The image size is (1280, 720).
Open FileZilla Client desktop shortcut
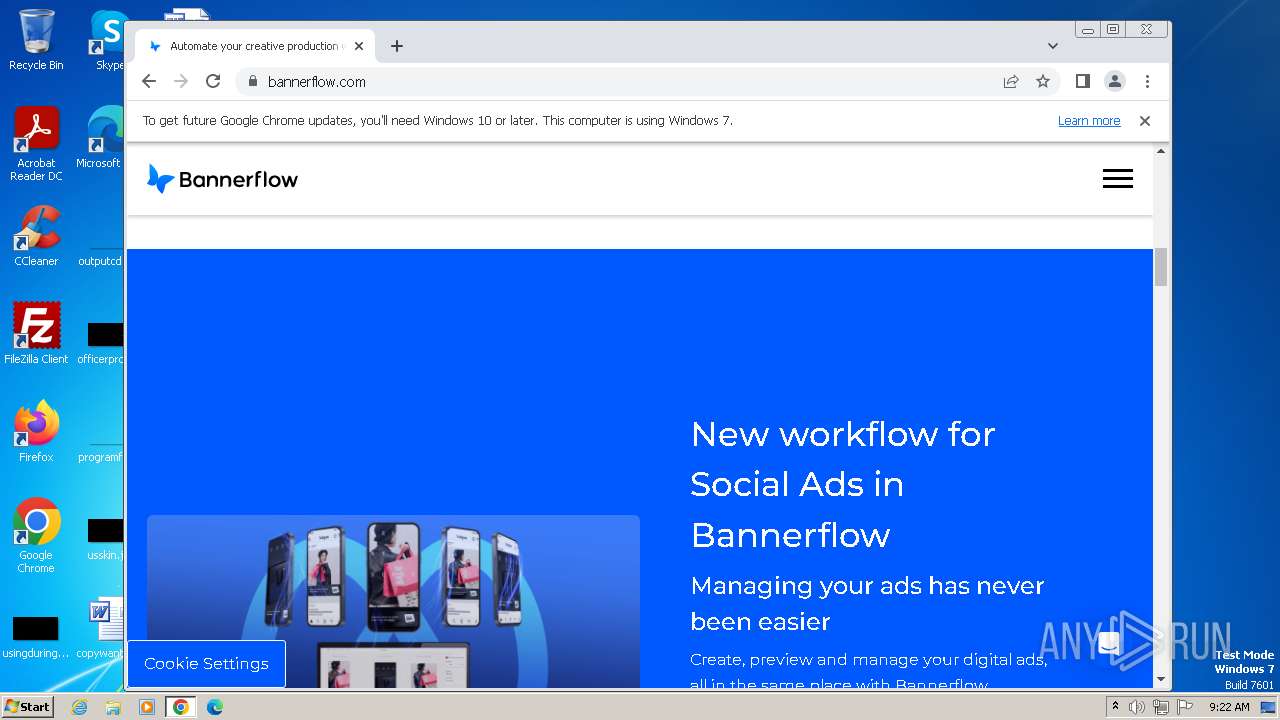pos(36,334)
